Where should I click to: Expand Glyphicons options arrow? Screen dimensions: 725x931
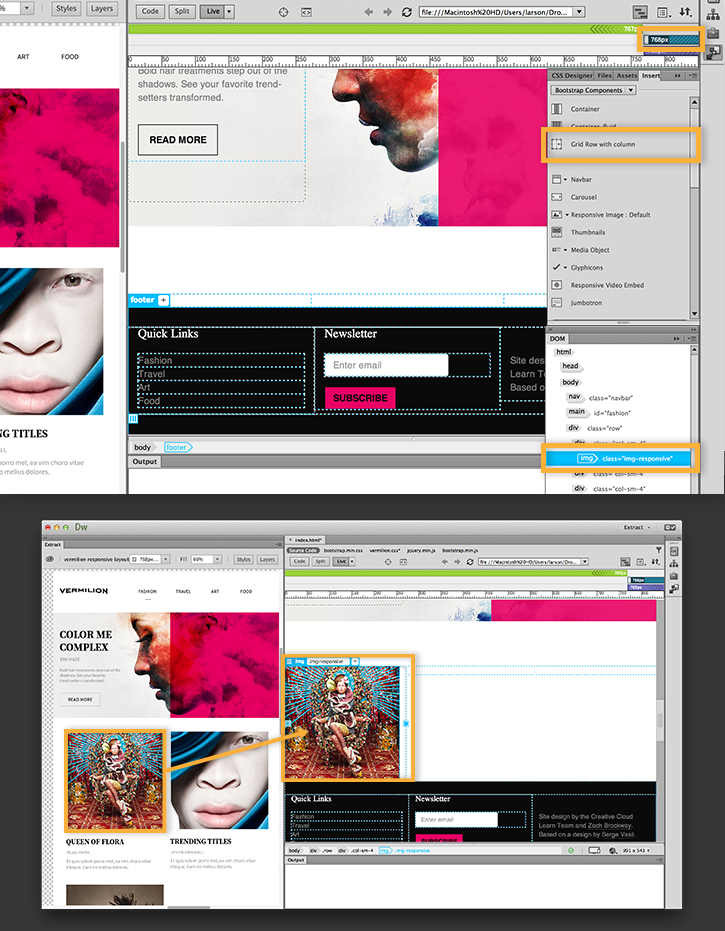point(565,268)
